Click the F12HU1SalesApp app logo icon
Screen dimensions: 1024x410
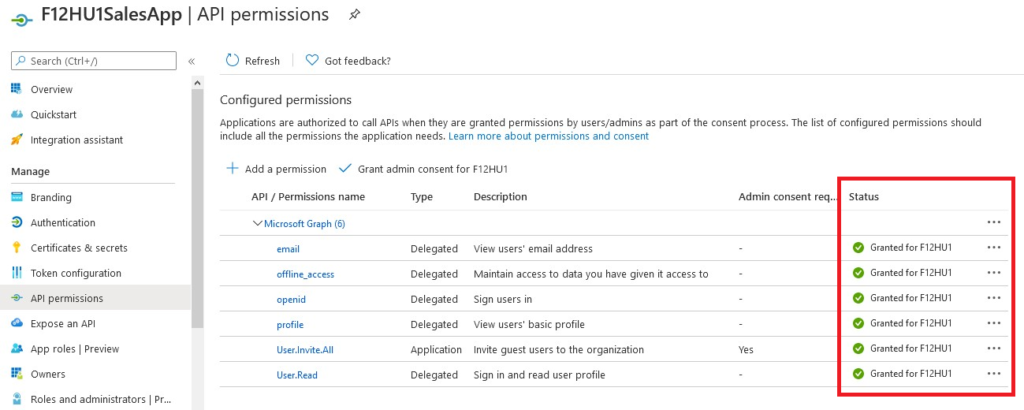click(22, 19)
